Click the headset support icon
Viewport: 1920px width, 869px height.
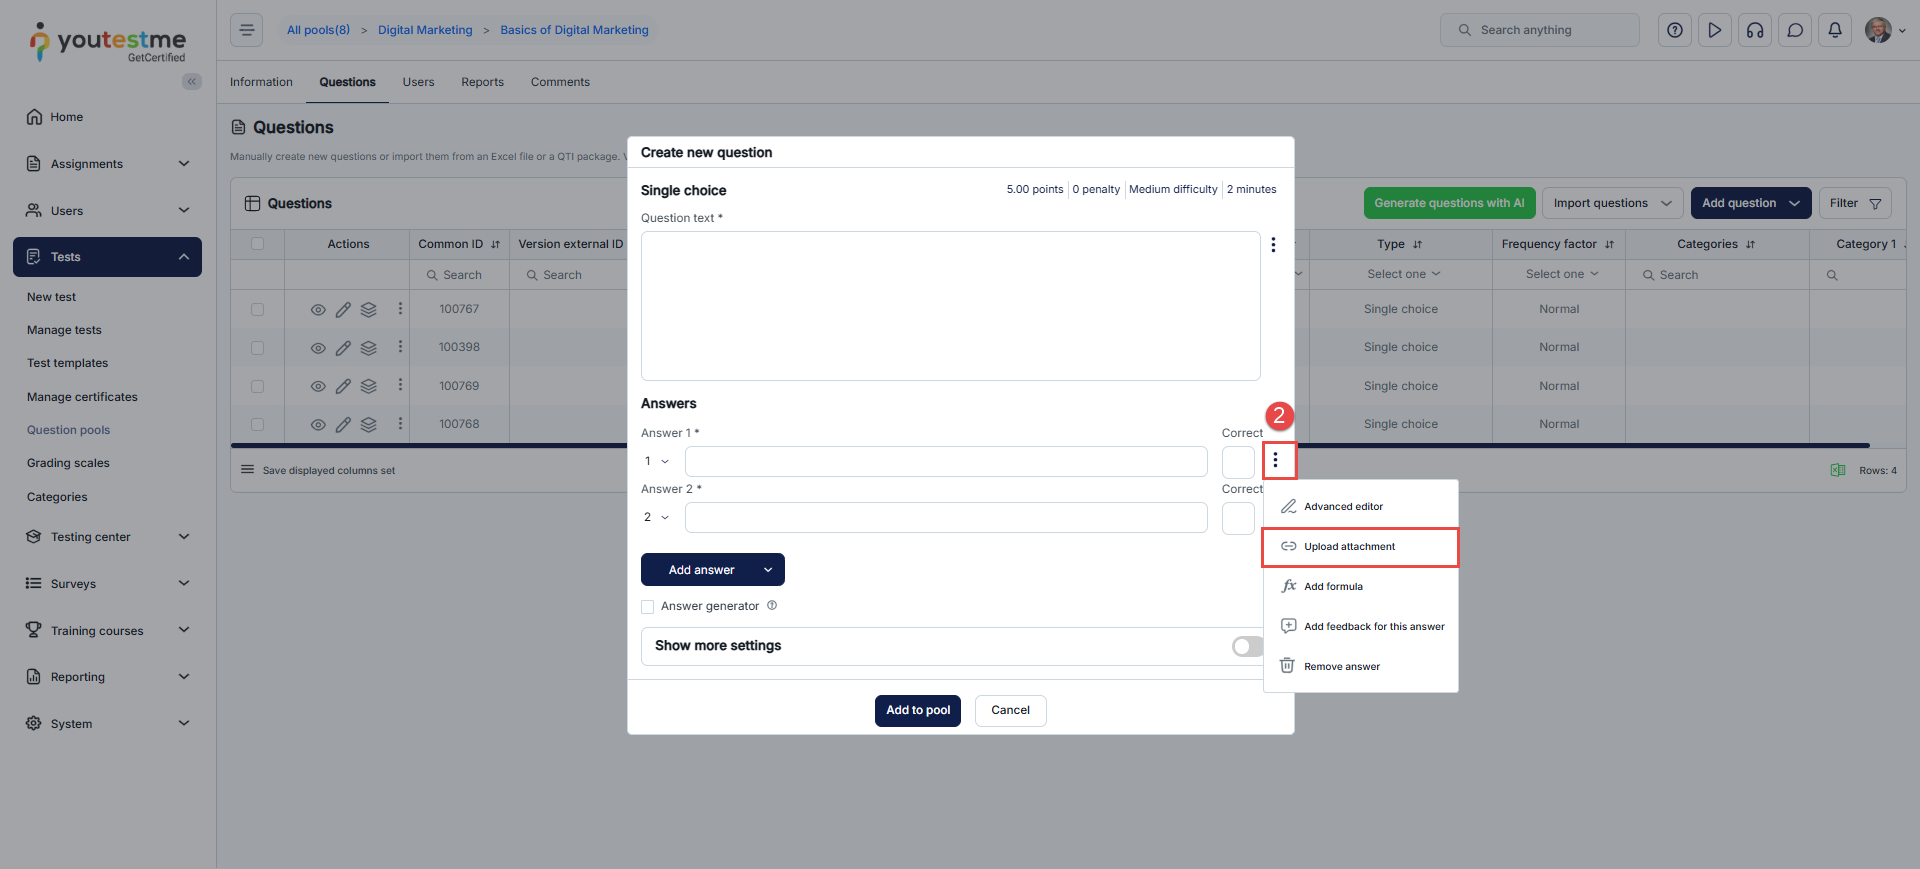(x=1755, y=30)
